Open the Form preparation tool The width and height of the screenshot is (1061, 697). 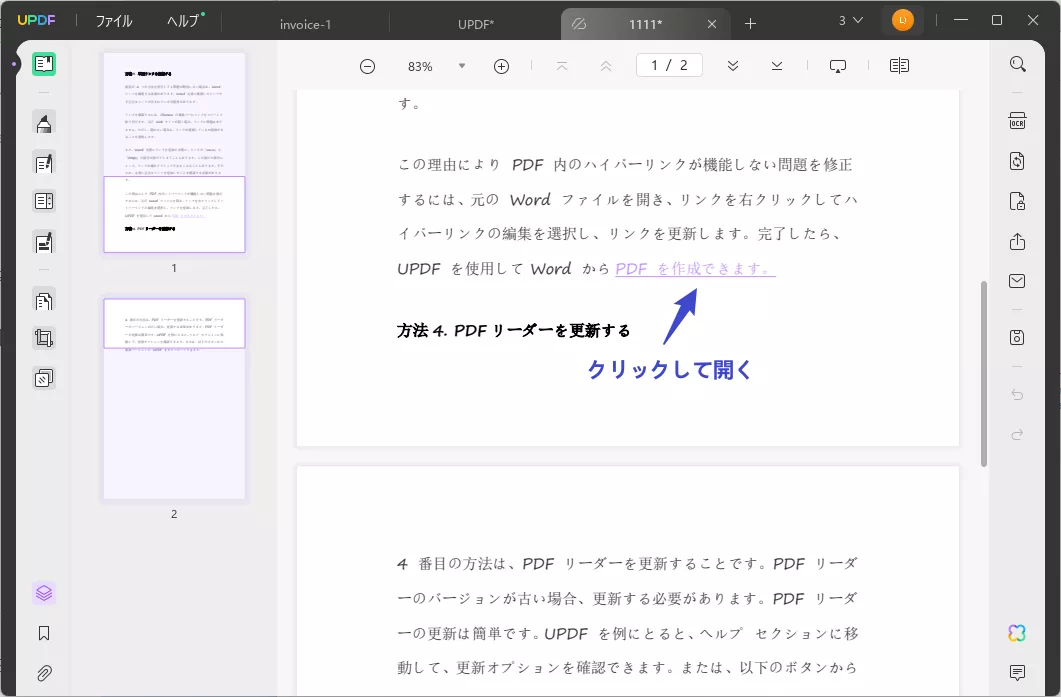pyautogui.click(x=44, y=201)
